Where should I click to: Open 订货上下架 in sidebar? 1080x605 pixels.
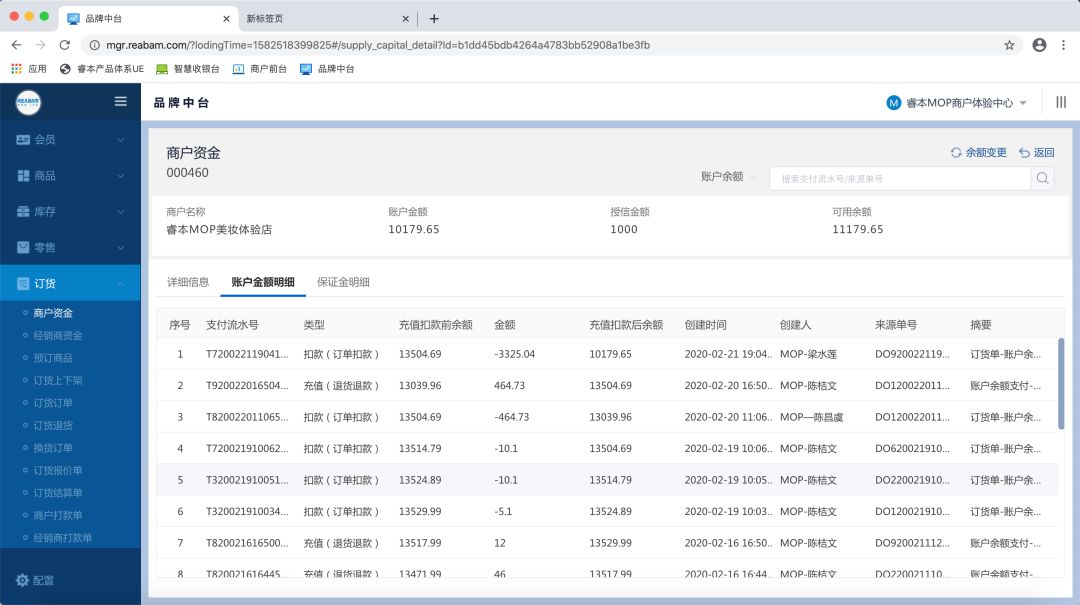point(58,380)
